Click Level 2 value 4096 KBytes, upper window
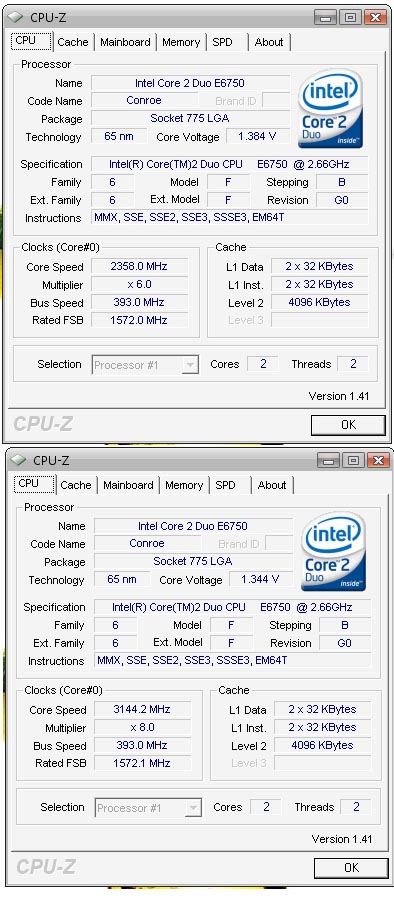Screen dimensions: 394x907 (319, 303)
